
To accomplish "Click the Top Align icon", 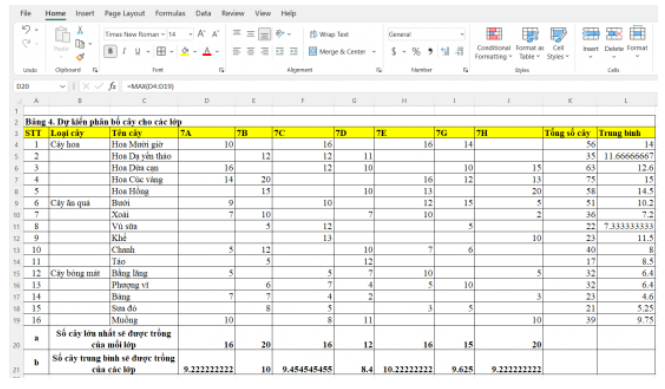I will tap(237, 34).
